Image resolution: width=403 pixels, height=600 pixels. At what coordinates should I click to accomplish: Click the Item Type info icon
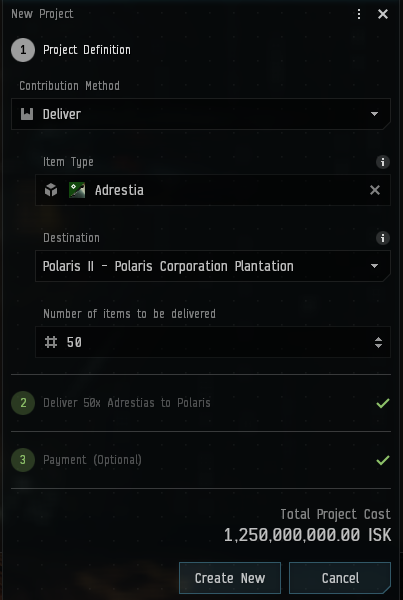tap(382, 162)
